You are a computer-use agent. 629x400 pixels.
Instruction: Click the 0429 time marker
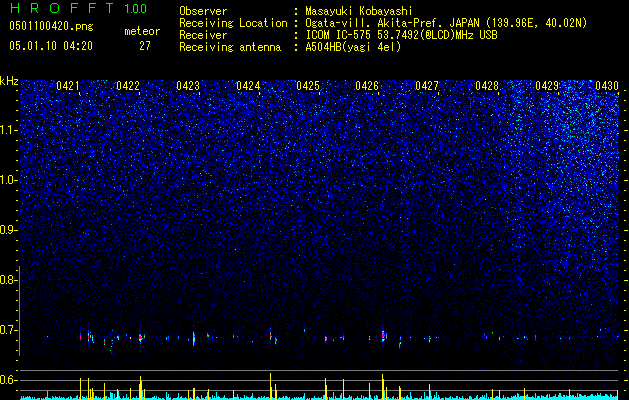547,86
